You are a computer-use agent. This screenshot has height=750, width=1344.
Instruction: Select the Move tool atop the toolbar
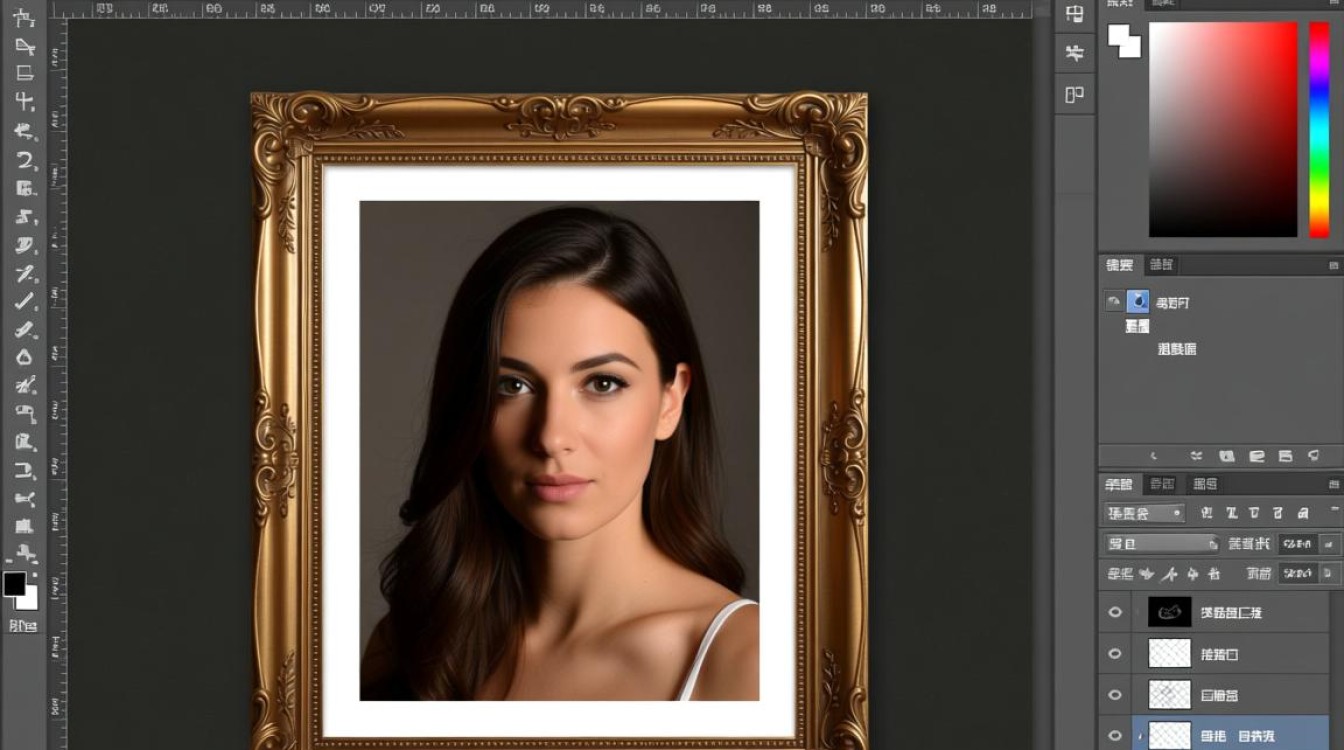pos(24,18)
